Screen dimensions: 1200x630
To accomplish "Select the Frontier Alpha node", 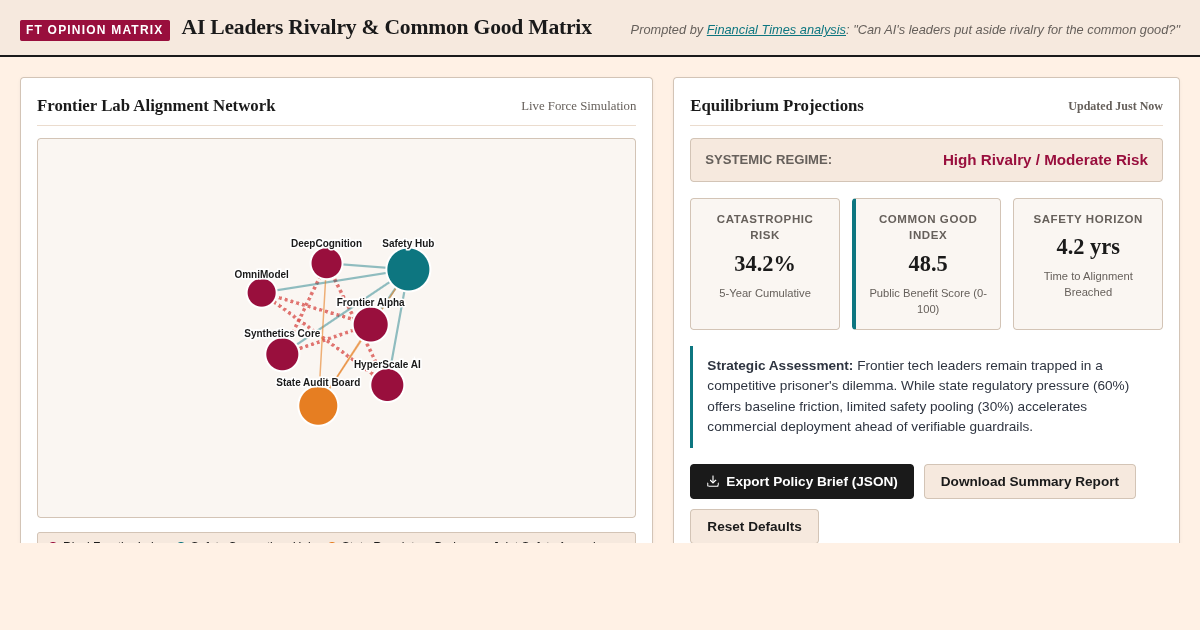I will tap(370, 324).
